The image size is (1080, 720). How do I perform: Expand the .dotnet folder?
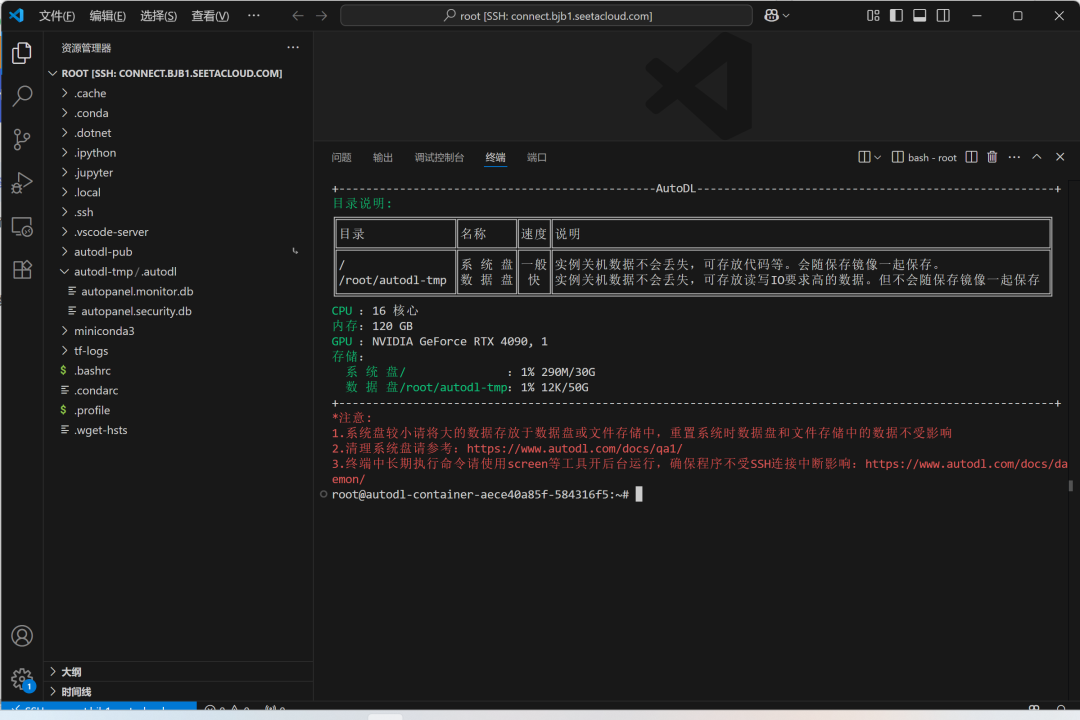pyautogui.click(x=179, y=133)
